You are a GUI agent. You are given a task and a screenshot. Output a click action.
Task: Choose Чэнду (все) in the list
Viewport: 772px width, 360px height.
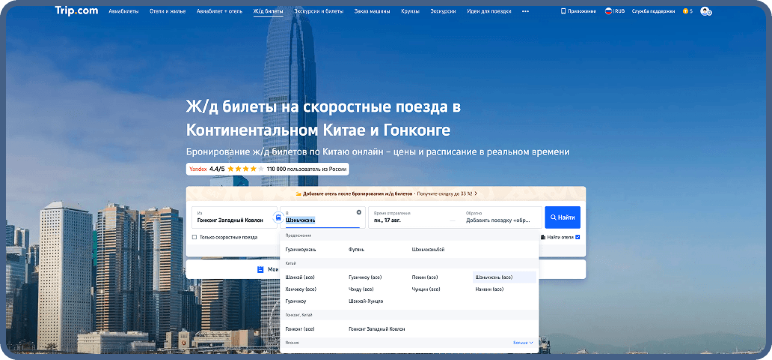[360, 289]
